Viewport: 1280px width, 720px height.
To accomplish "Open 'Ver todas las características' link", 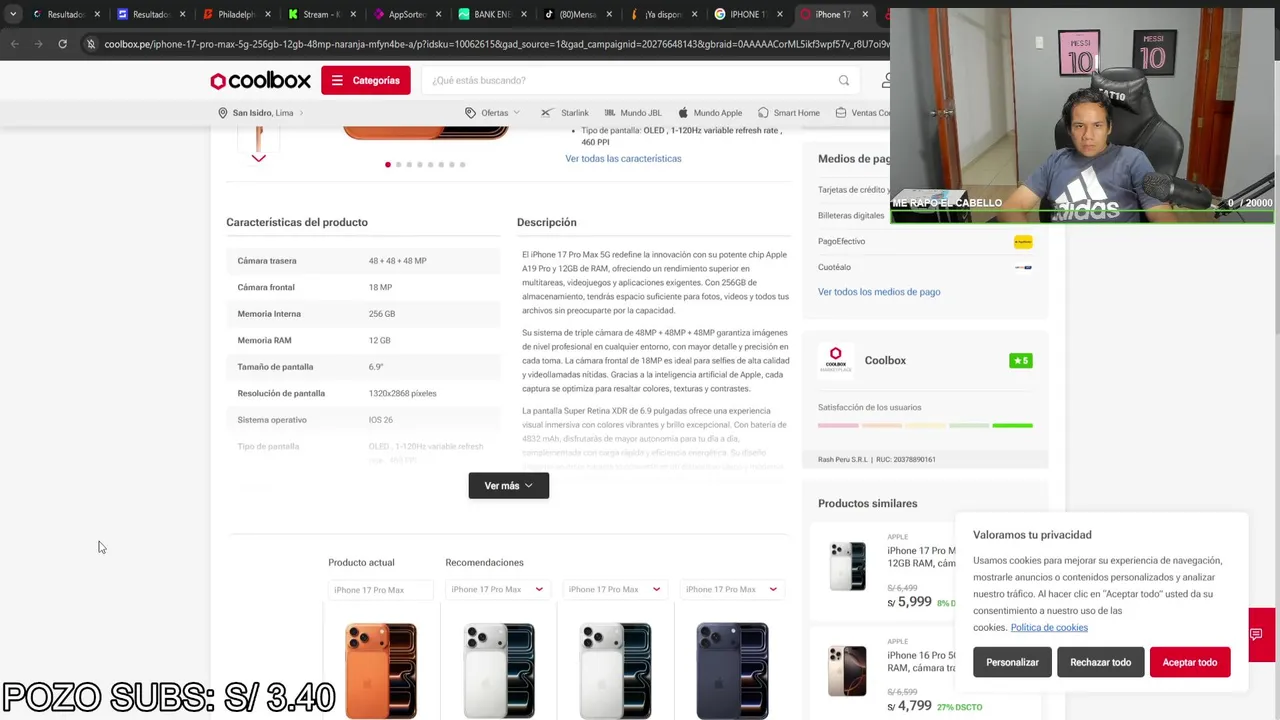I will 623,158.
